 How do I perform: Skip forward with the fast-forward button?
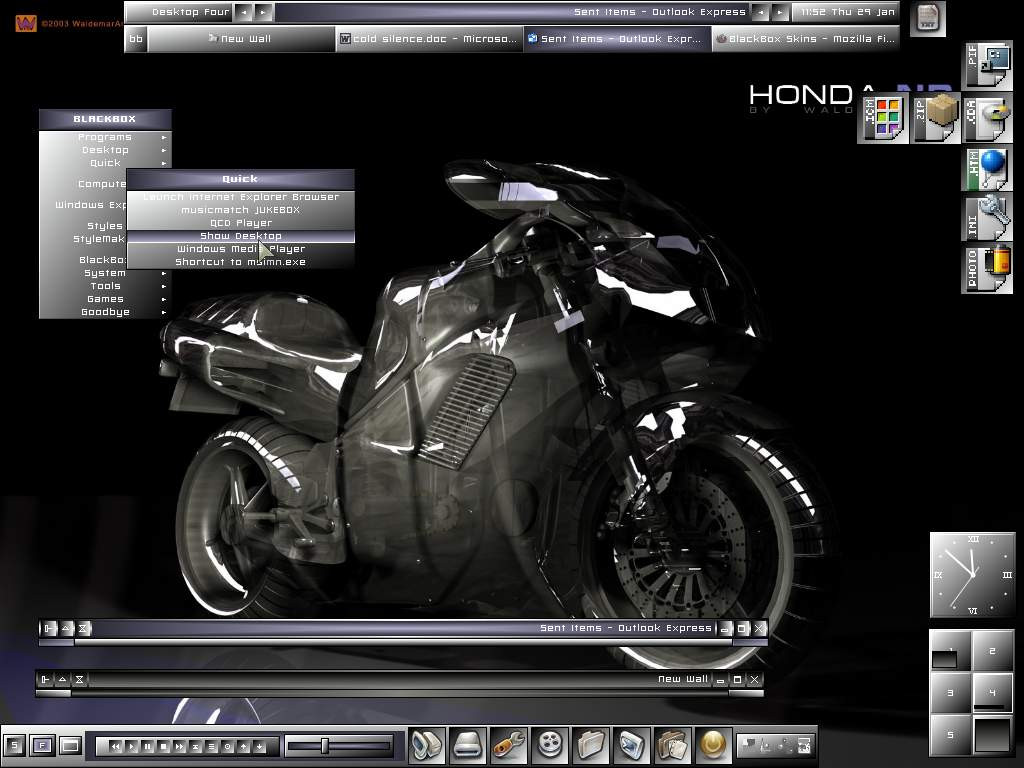tap(180, 746)
